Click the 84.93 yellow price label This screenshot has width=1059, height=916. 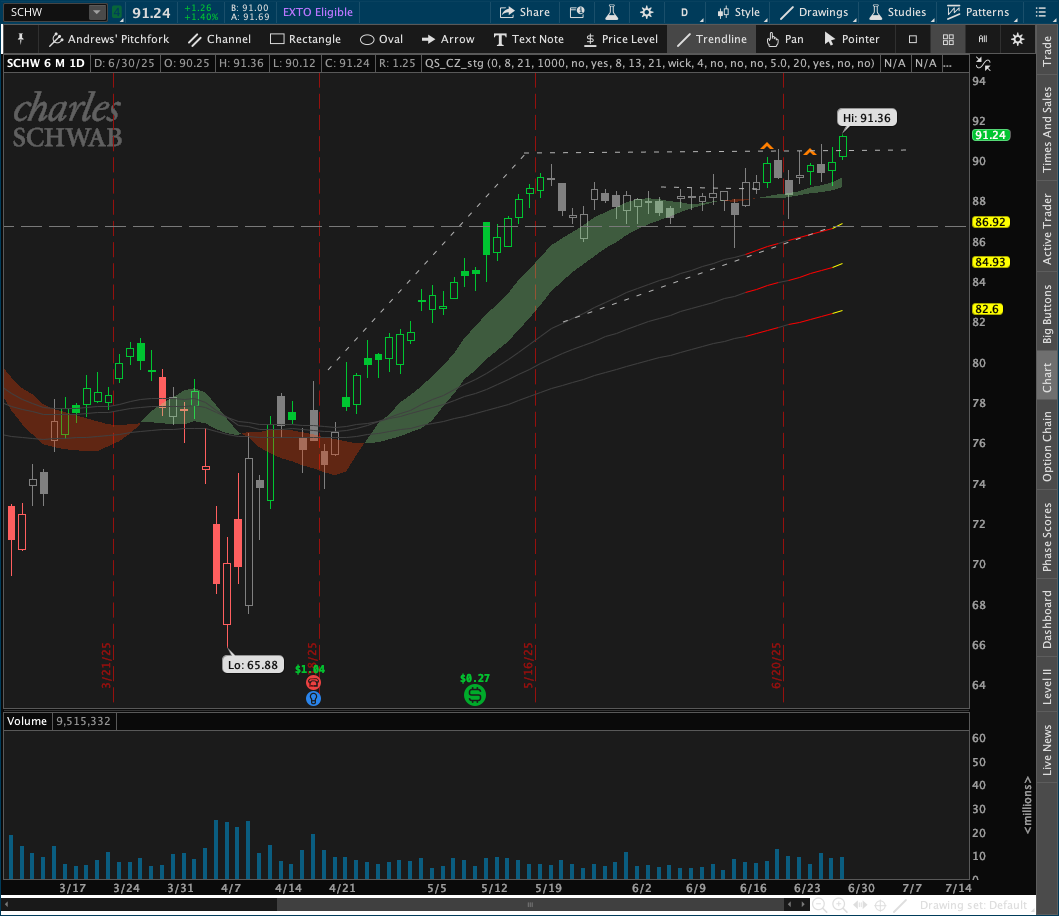coord(990,262)
